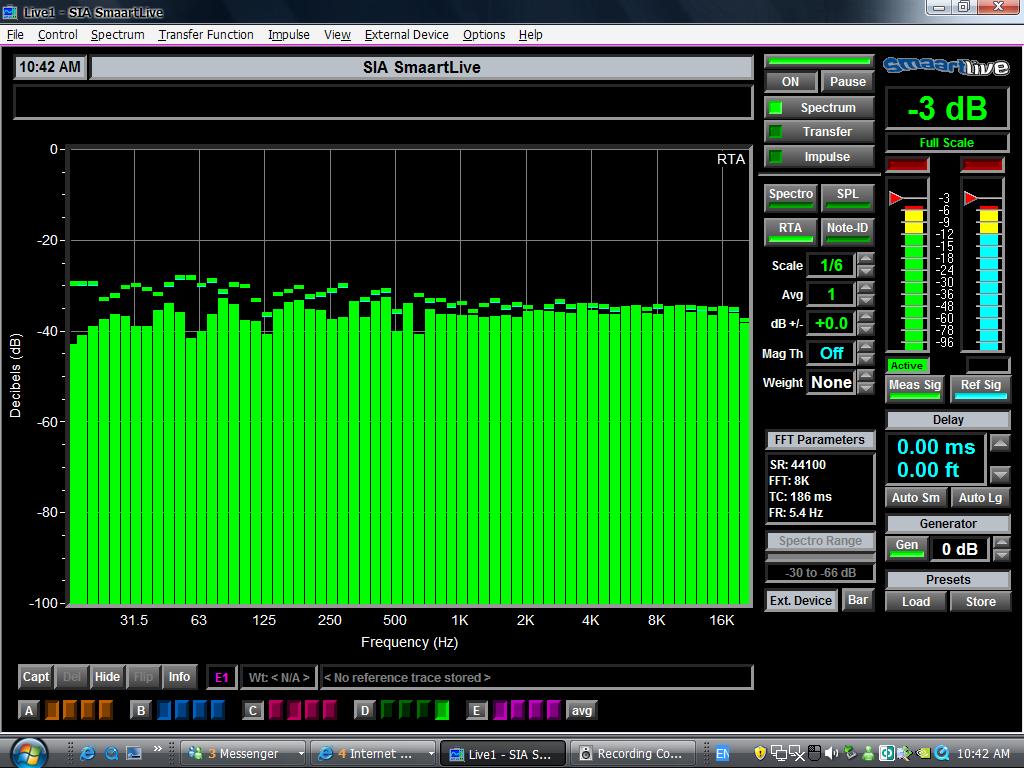The width and height of the screenshot is (1024, 768).
Task: Decrease the Scale value with down arrow
Action: pyautogui.click(x=865, y=270)
